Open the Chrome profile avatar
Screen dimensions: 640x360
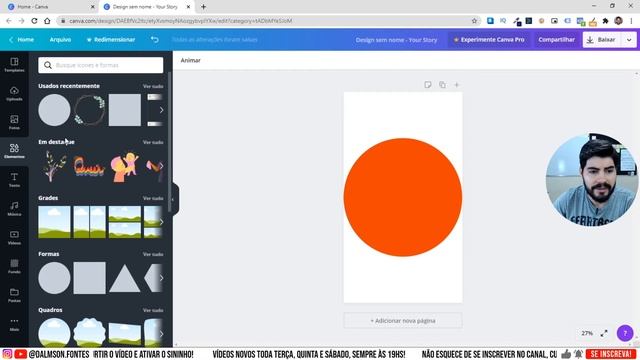pos(618,21)
